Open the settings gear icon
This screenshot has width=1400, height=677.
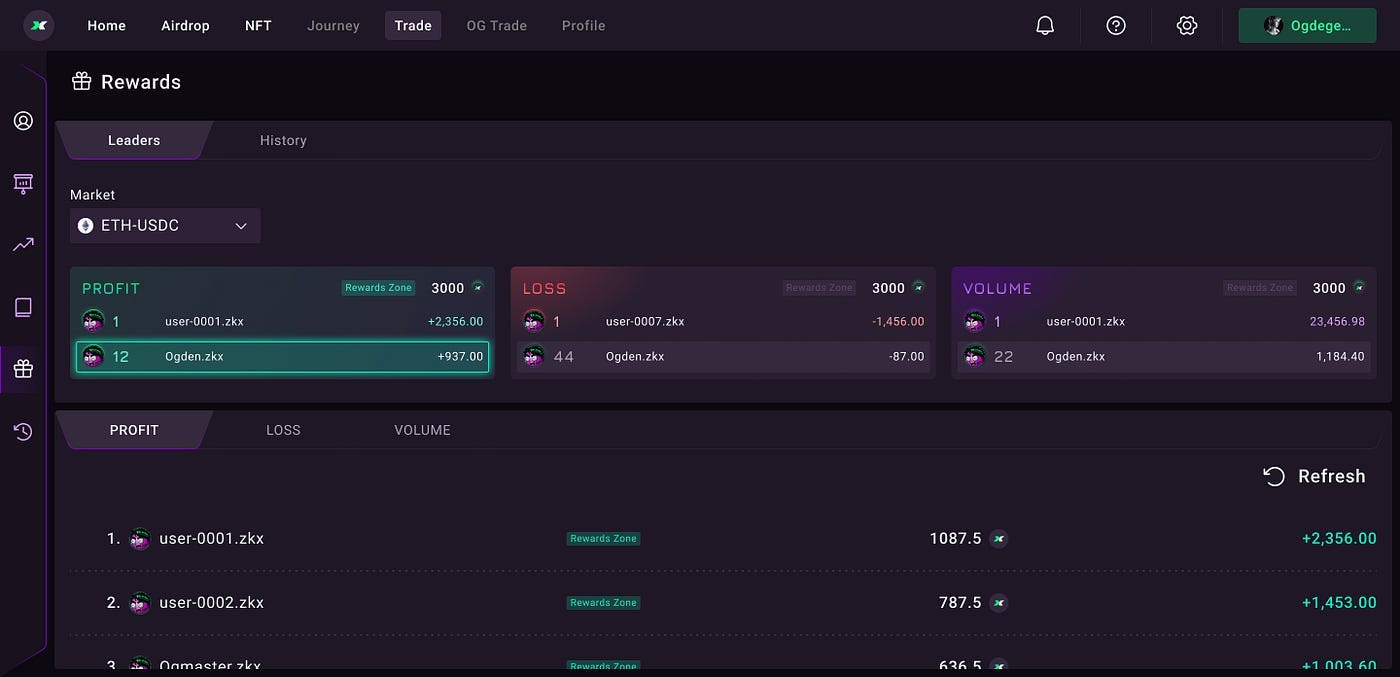1186,25
